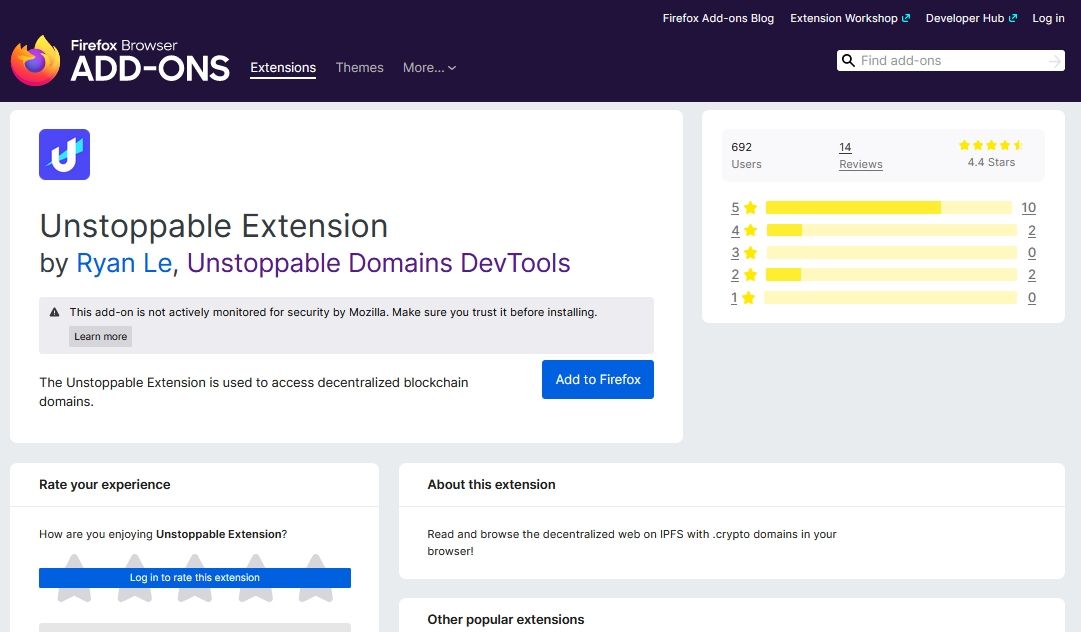The height and width of the screenshot is (632, 1081).
Task: Select the third rating star
Action: coord(194,596)
